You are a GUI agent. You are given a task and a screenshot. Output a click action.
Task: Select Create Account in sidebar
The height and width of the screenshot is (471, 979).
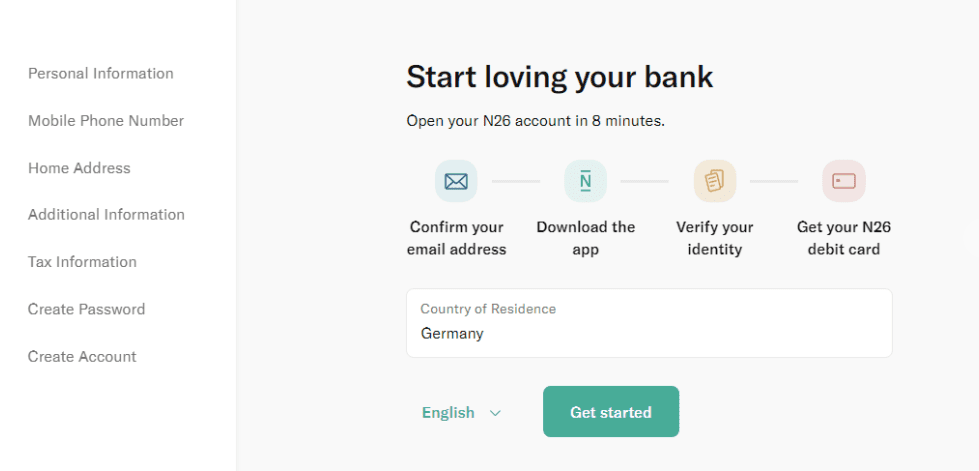(82, 357)
